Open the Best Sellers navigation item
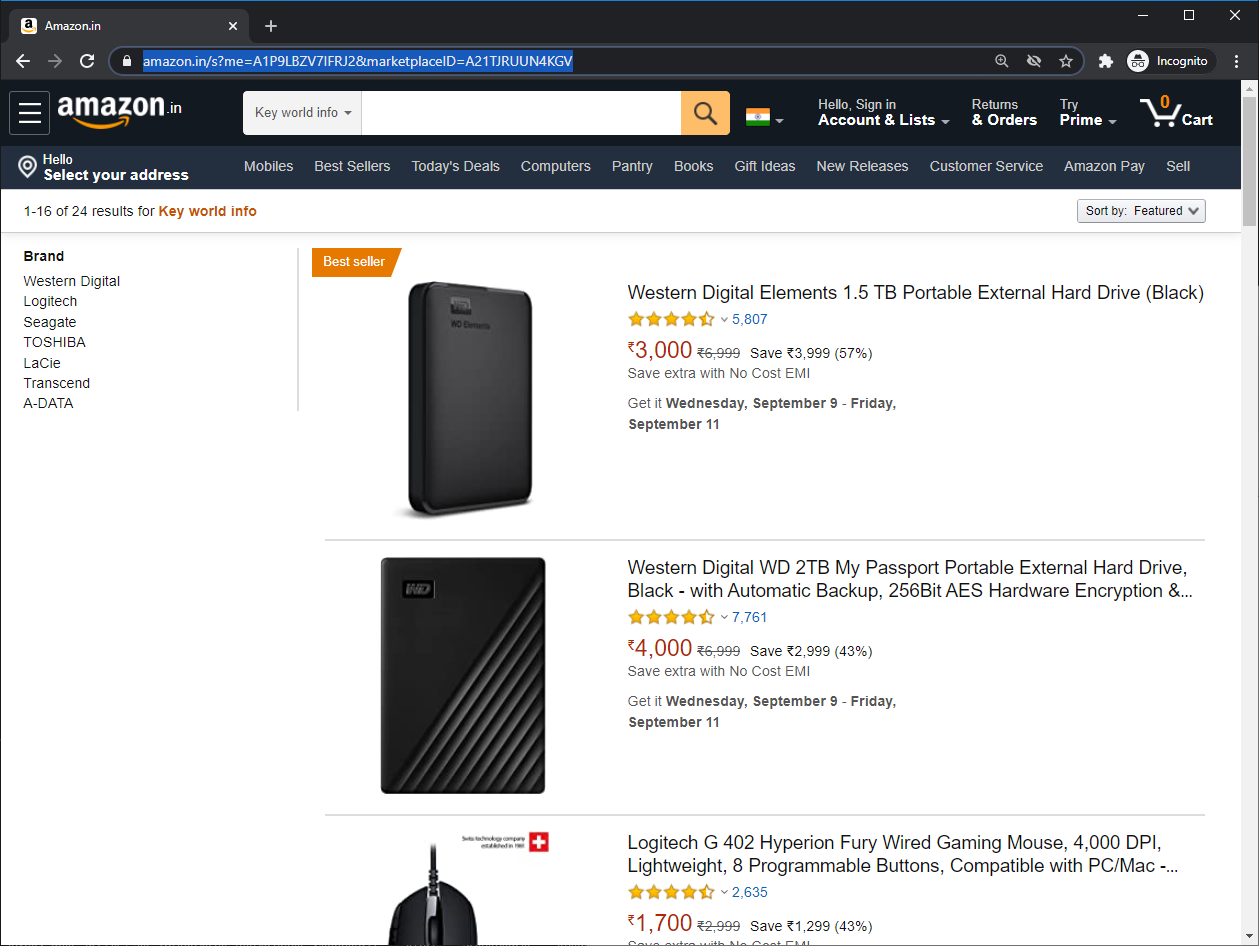 [x=352, y=166]
